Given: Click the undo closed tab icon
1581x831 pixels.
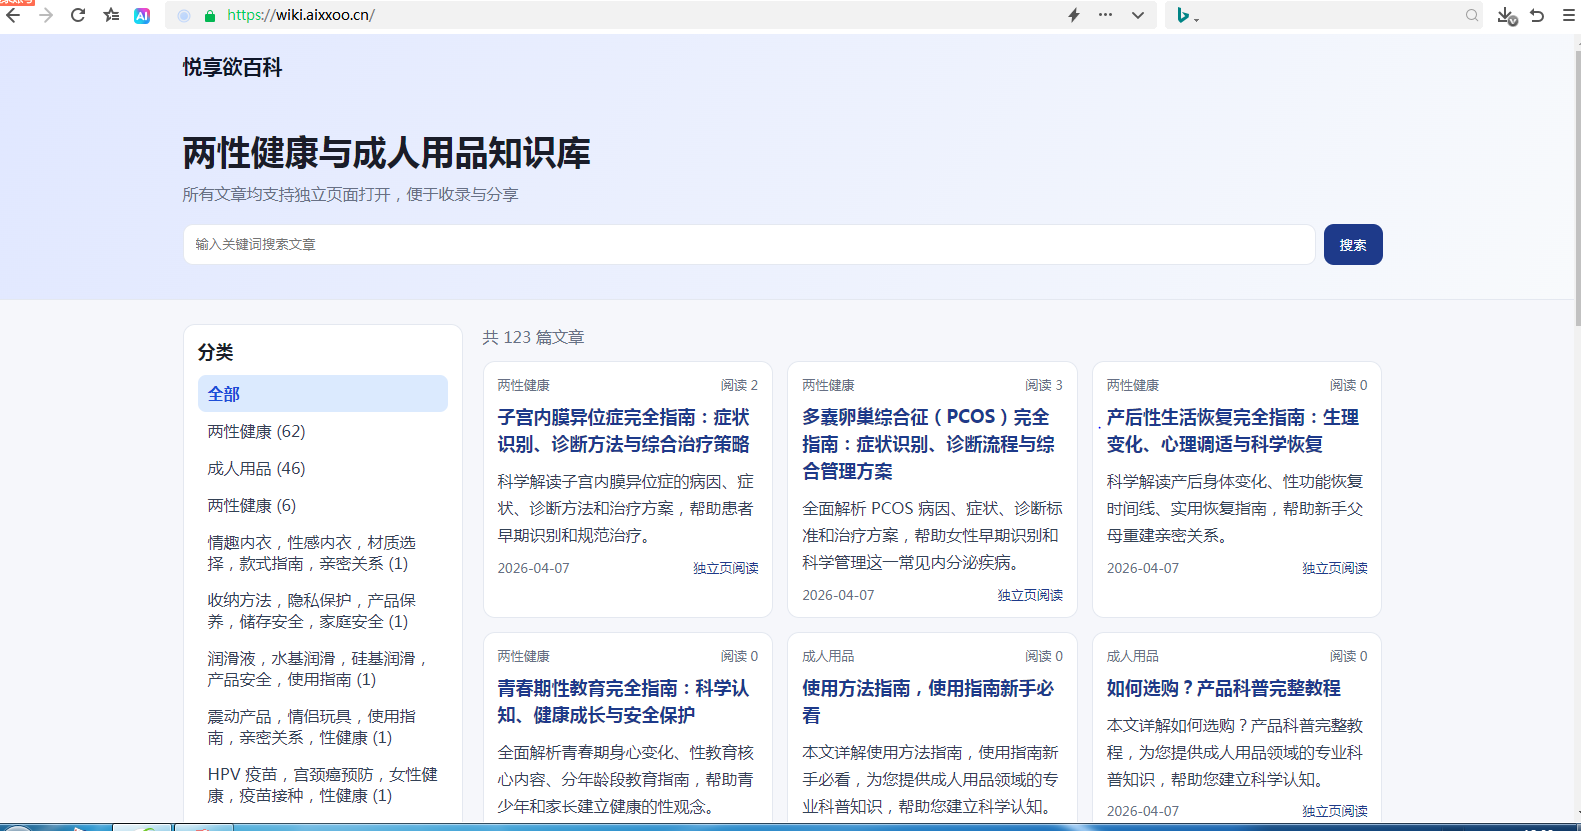Looking at the screenshot, I should (x=1538, y=15).
